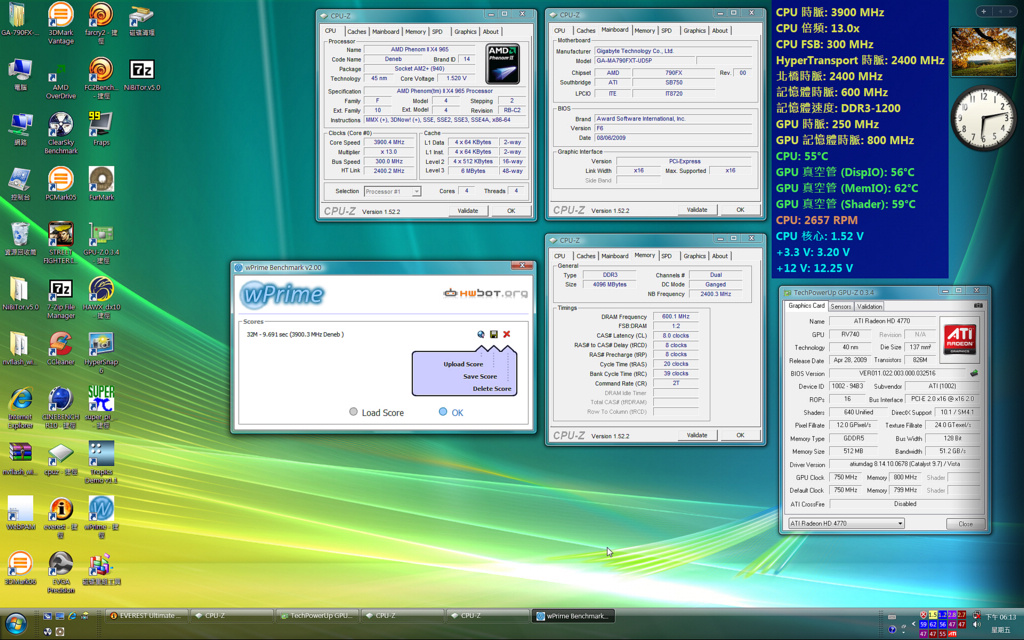Open the Street Fighter desktop shortcut
The width and height of the screenshot is (1024, 640).
(61, 243)
